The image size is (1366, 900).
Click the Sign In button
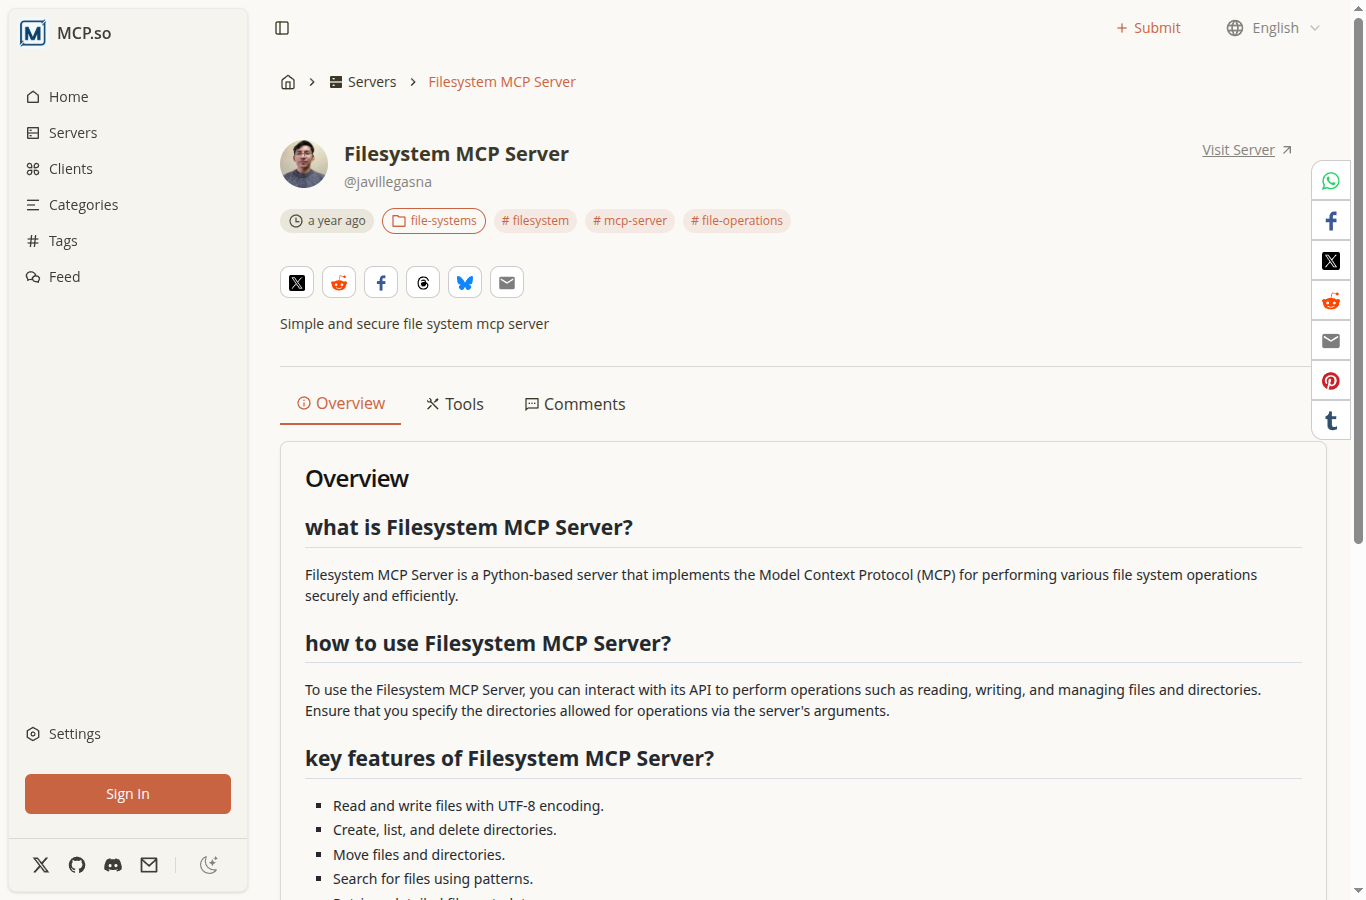click(x=128, y=794)
